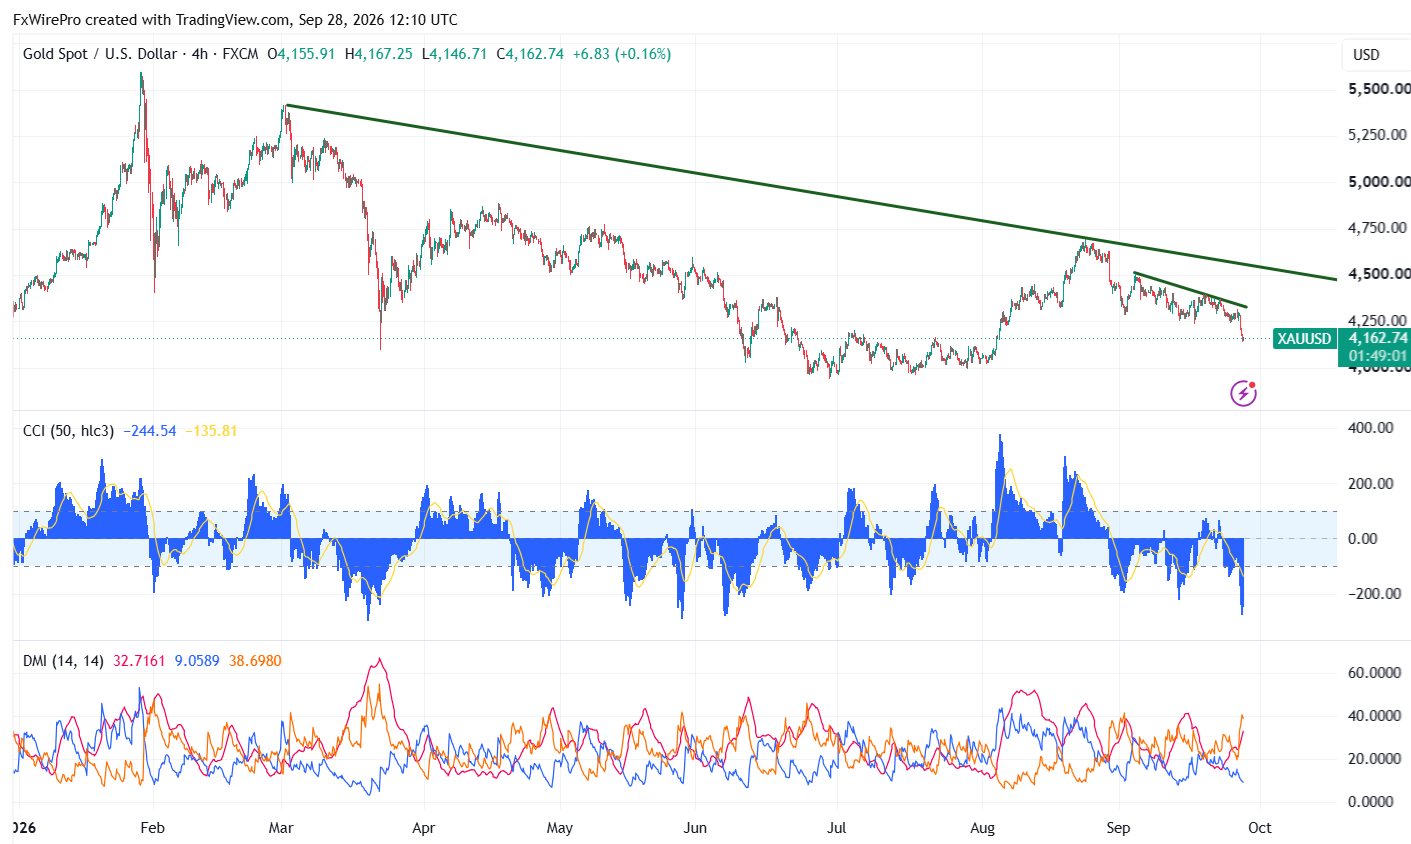Click the Mar label on time axis

point(281,828)
